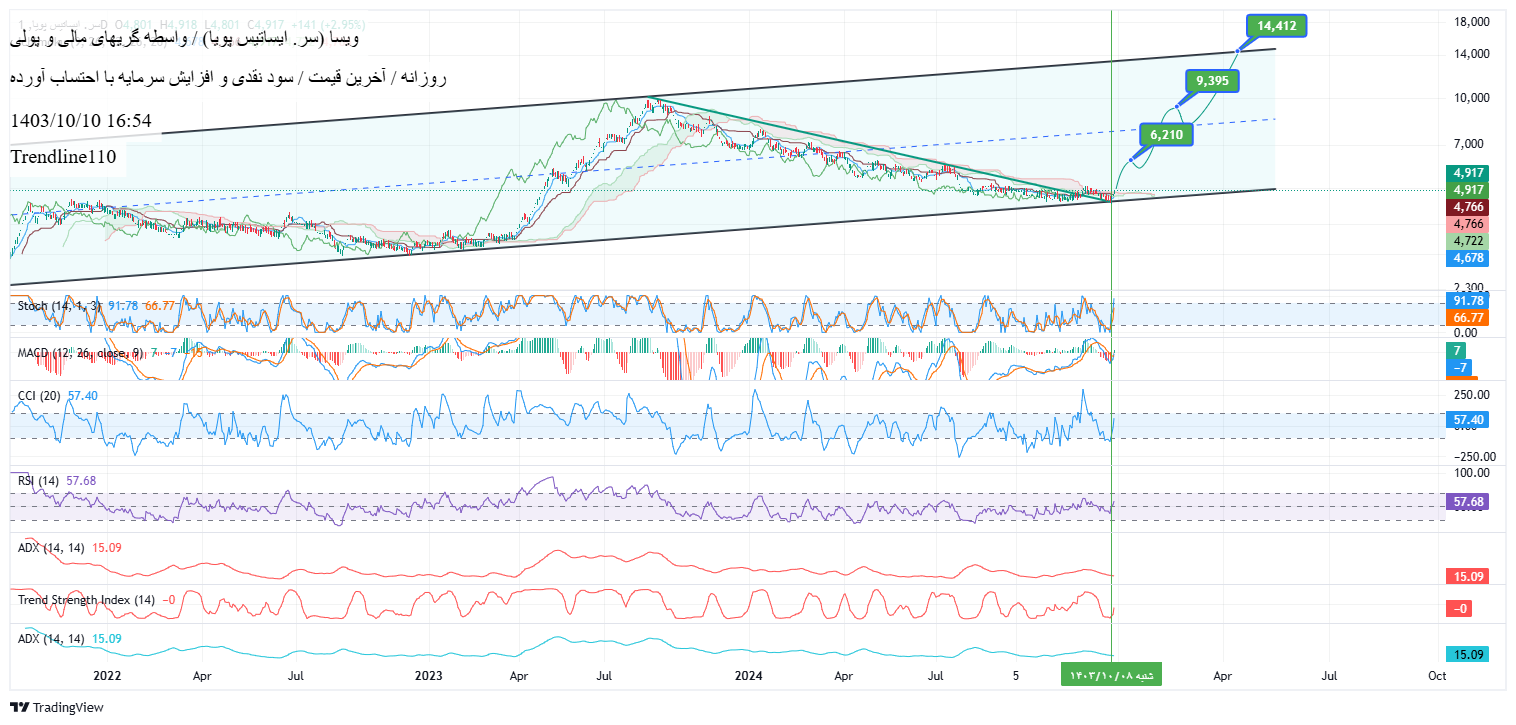This screenshot has height=725, width=1516.
Task: Click the blue 4,678 price axis tag
Action: [1469, 258]
